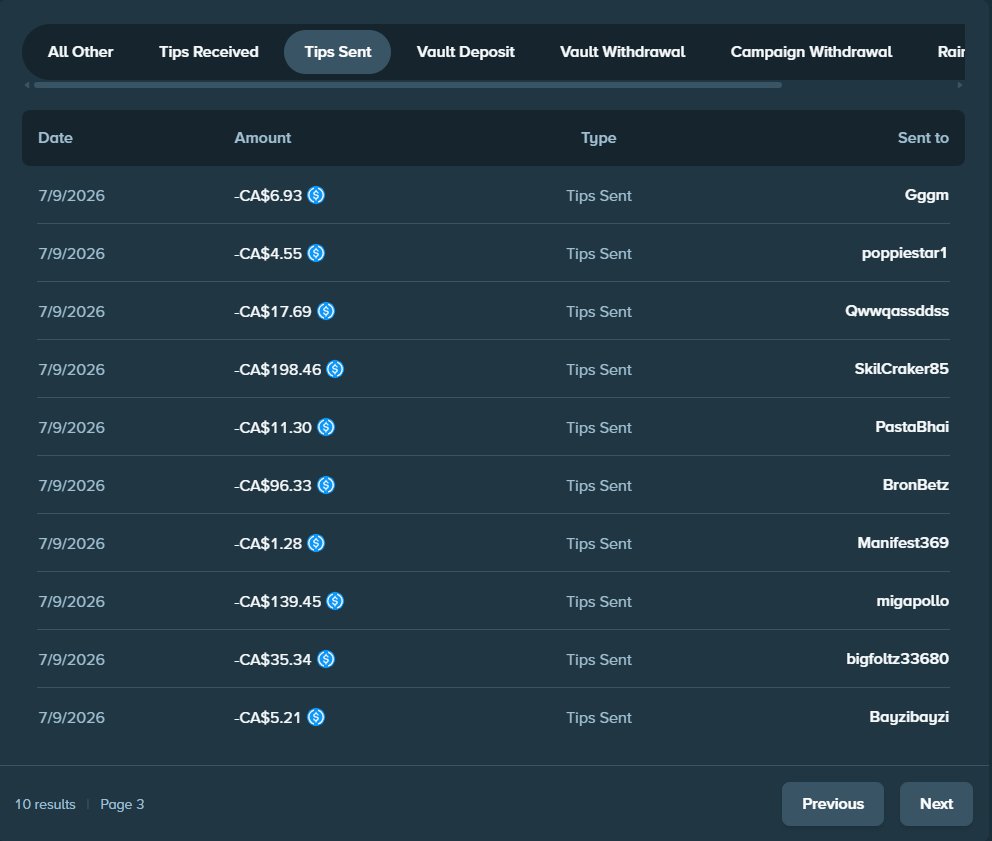
Task: Click the horizontal tab scrollbar thumb
Action: (408, 85)
